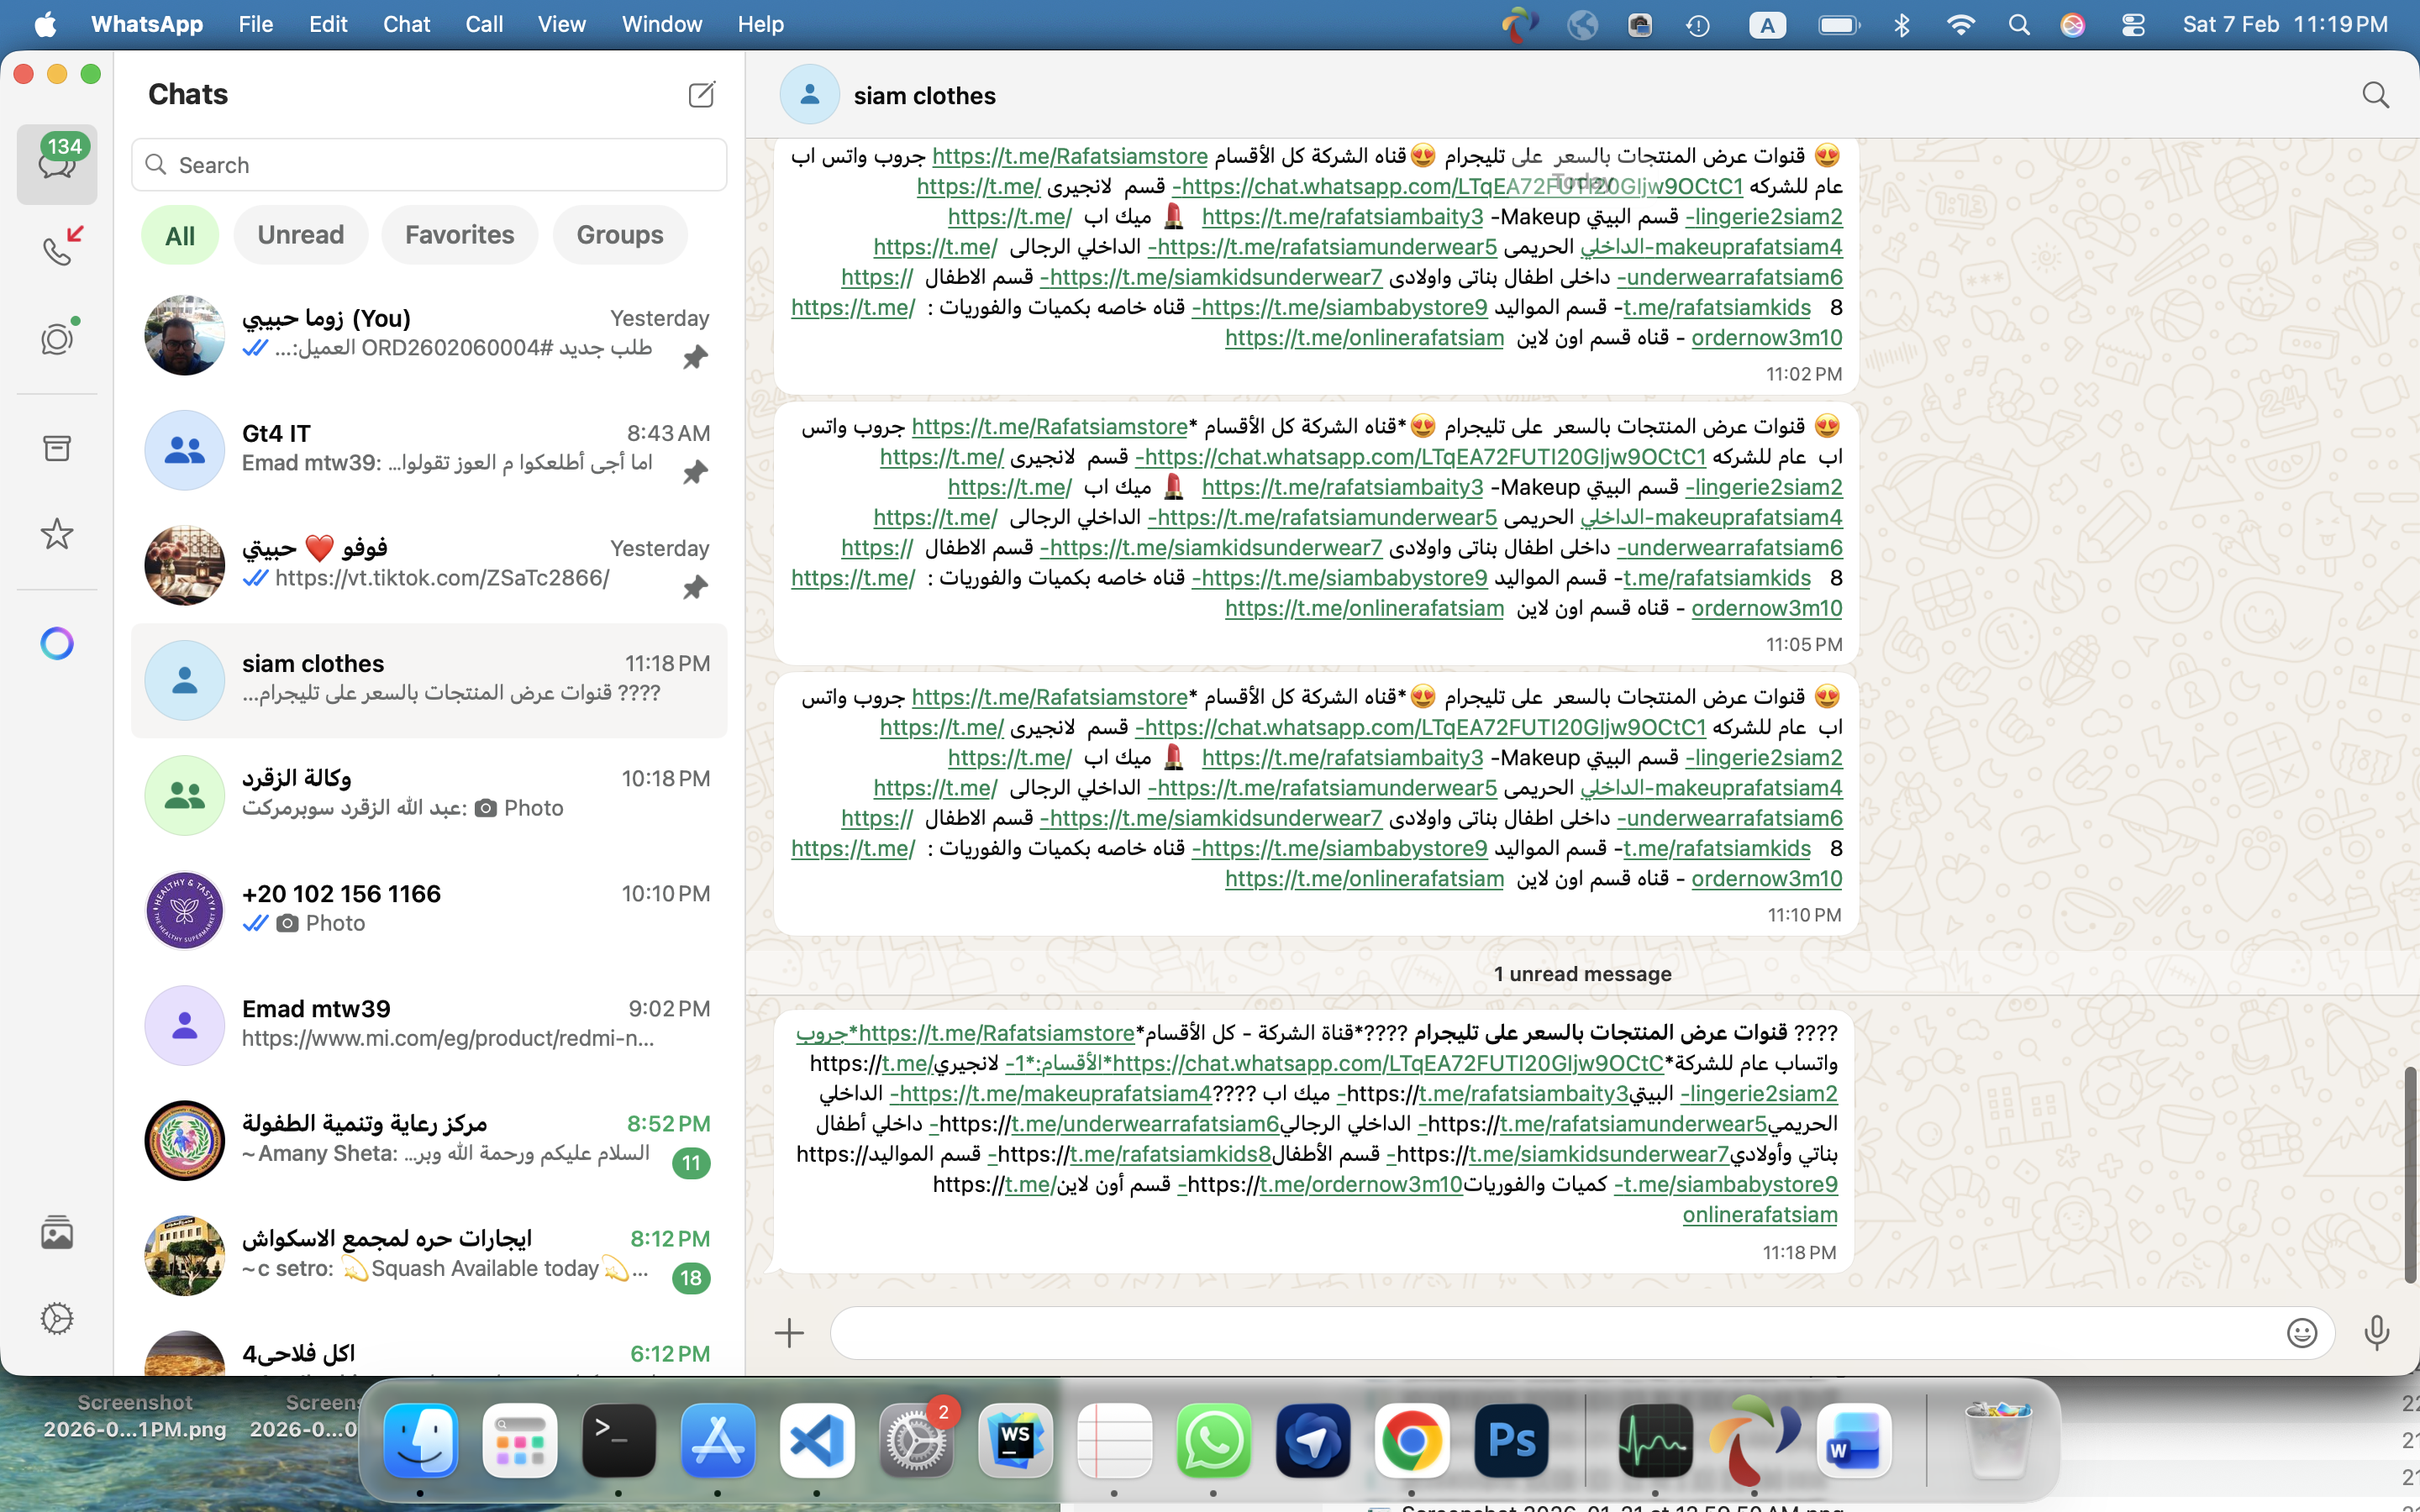Open WhatsApp settings gear icon

pos(57,1318)
